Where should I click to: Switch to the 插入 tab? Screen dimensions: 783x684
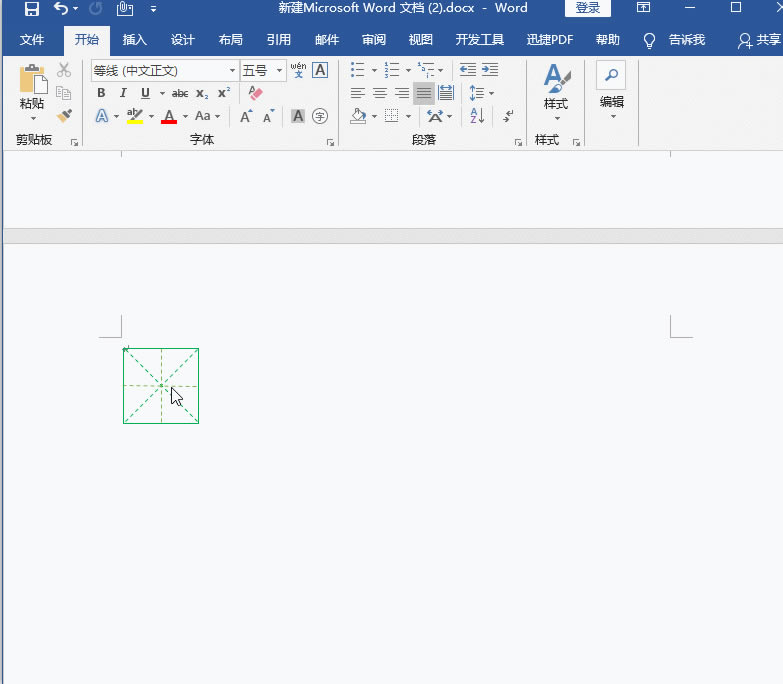[x=134, y=40]
